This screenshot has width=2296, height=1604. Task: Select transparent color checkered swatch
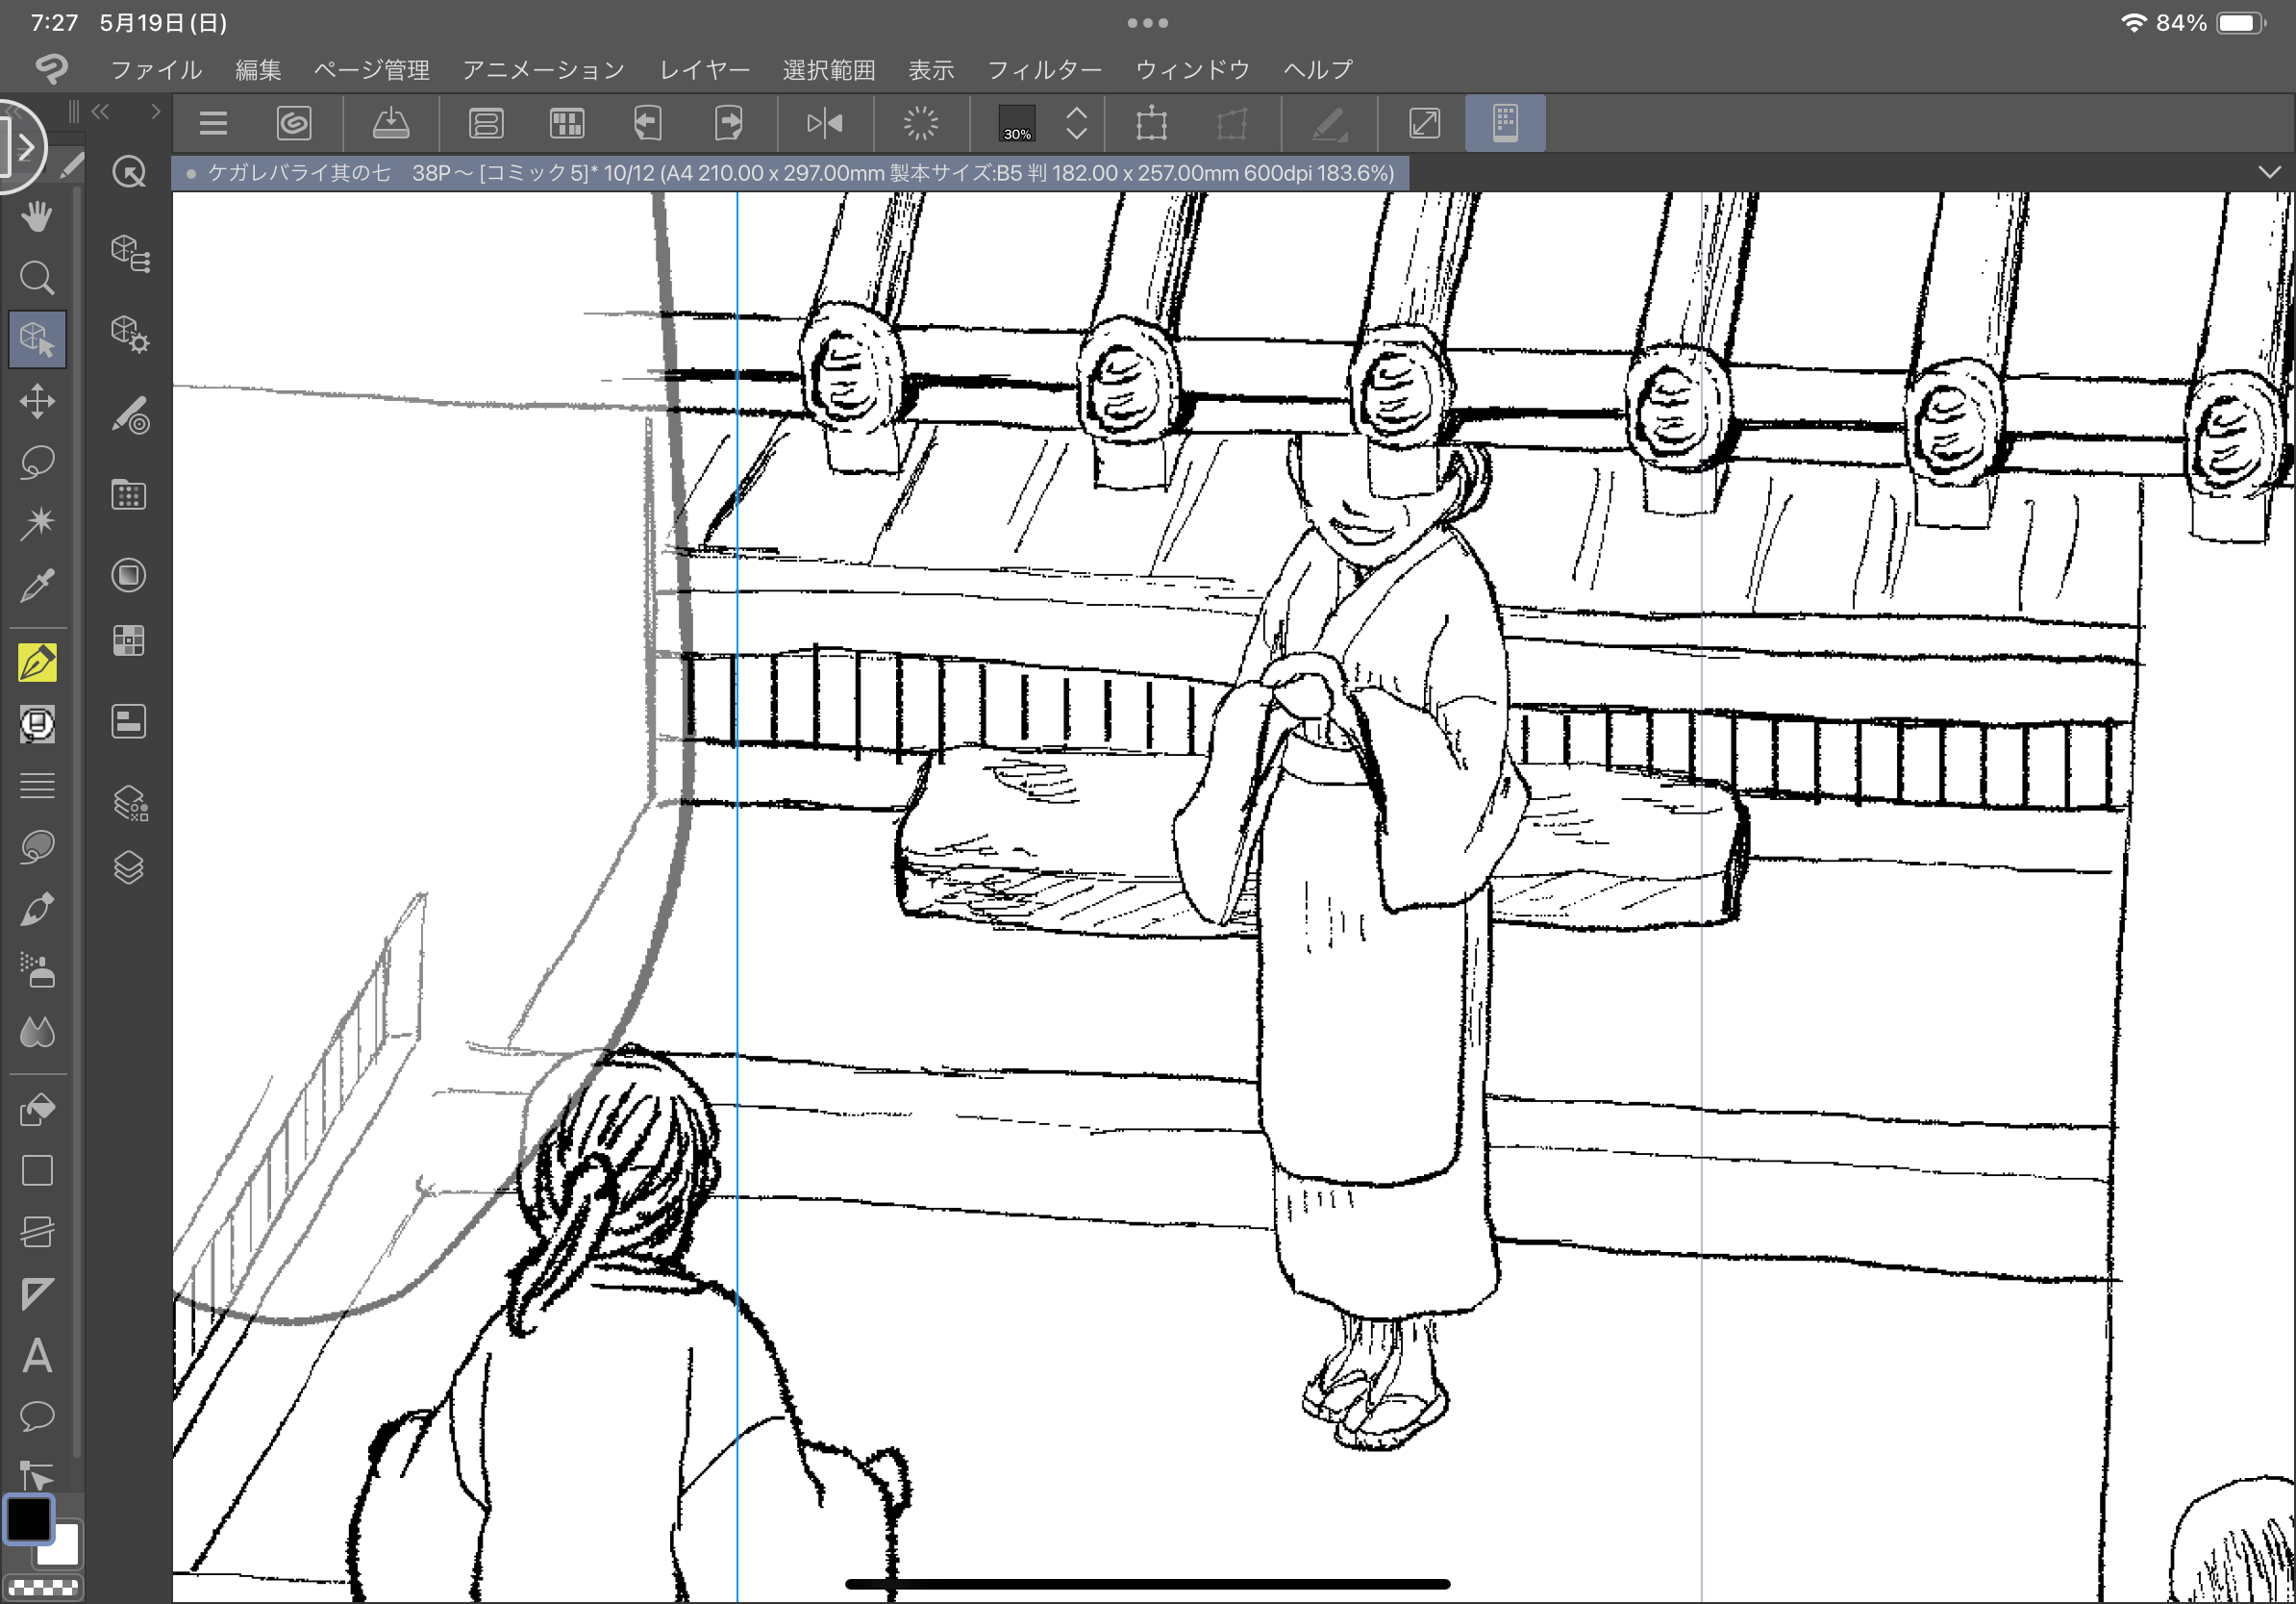click(x=43, y=1587)
